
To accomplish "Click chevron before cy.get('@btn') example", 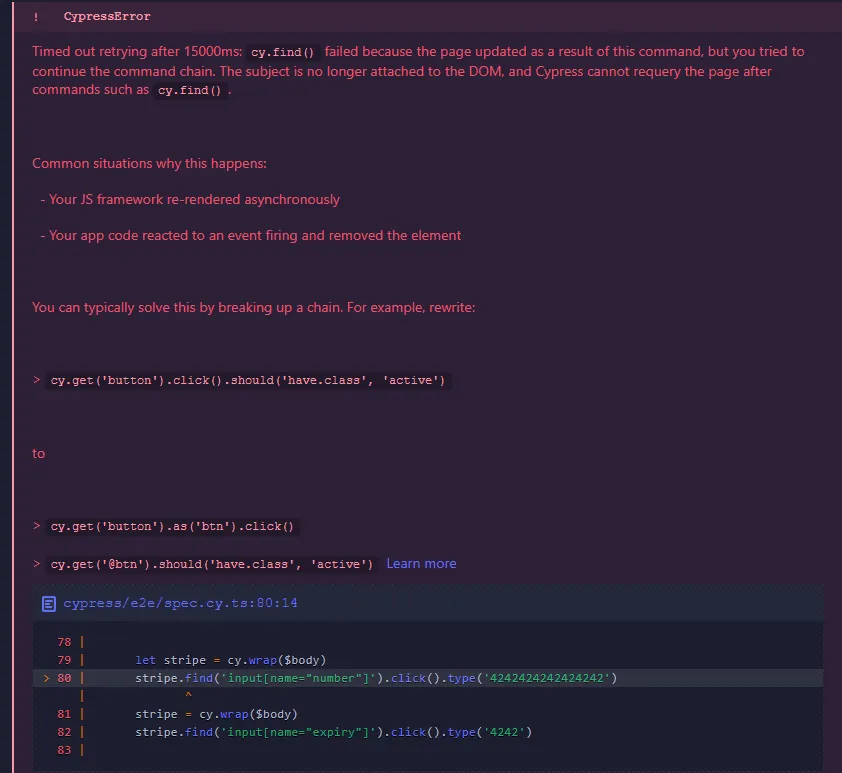I will (x=36, y=564).
